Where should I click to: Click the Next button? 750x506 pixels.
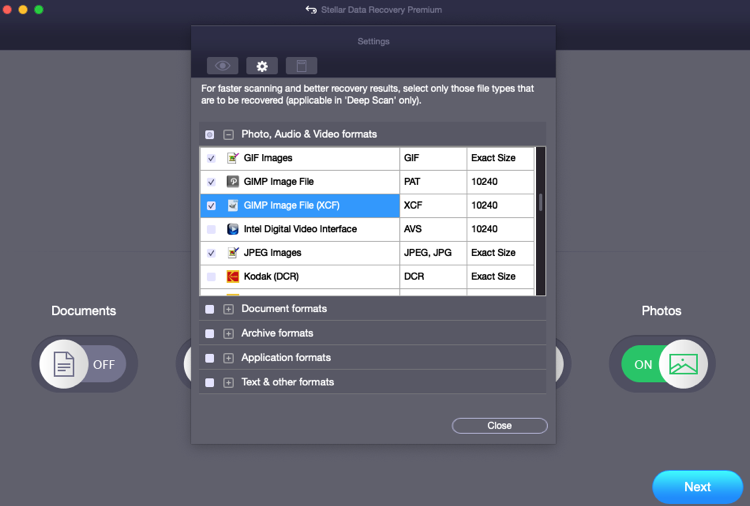coord(697,486)
